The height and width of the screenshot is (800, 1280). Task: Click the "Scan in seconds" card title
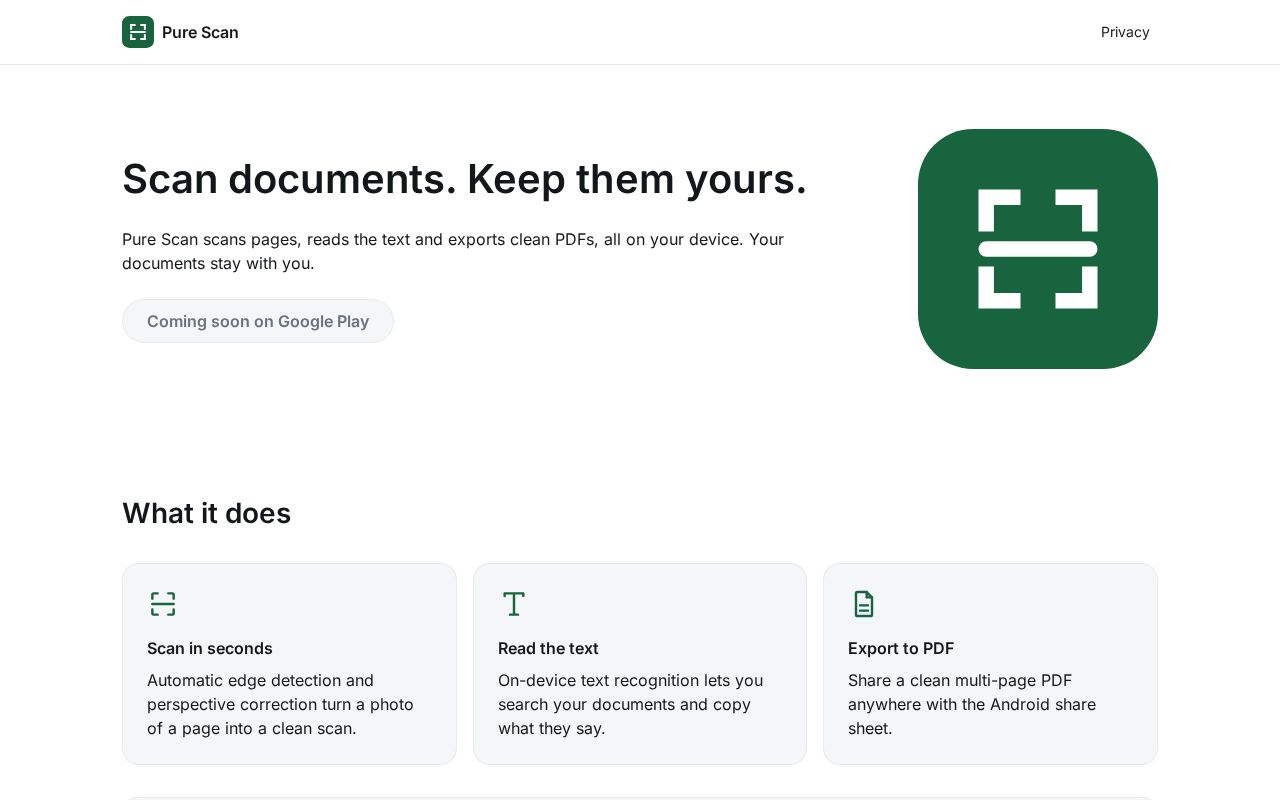click(x=210, y=648)
